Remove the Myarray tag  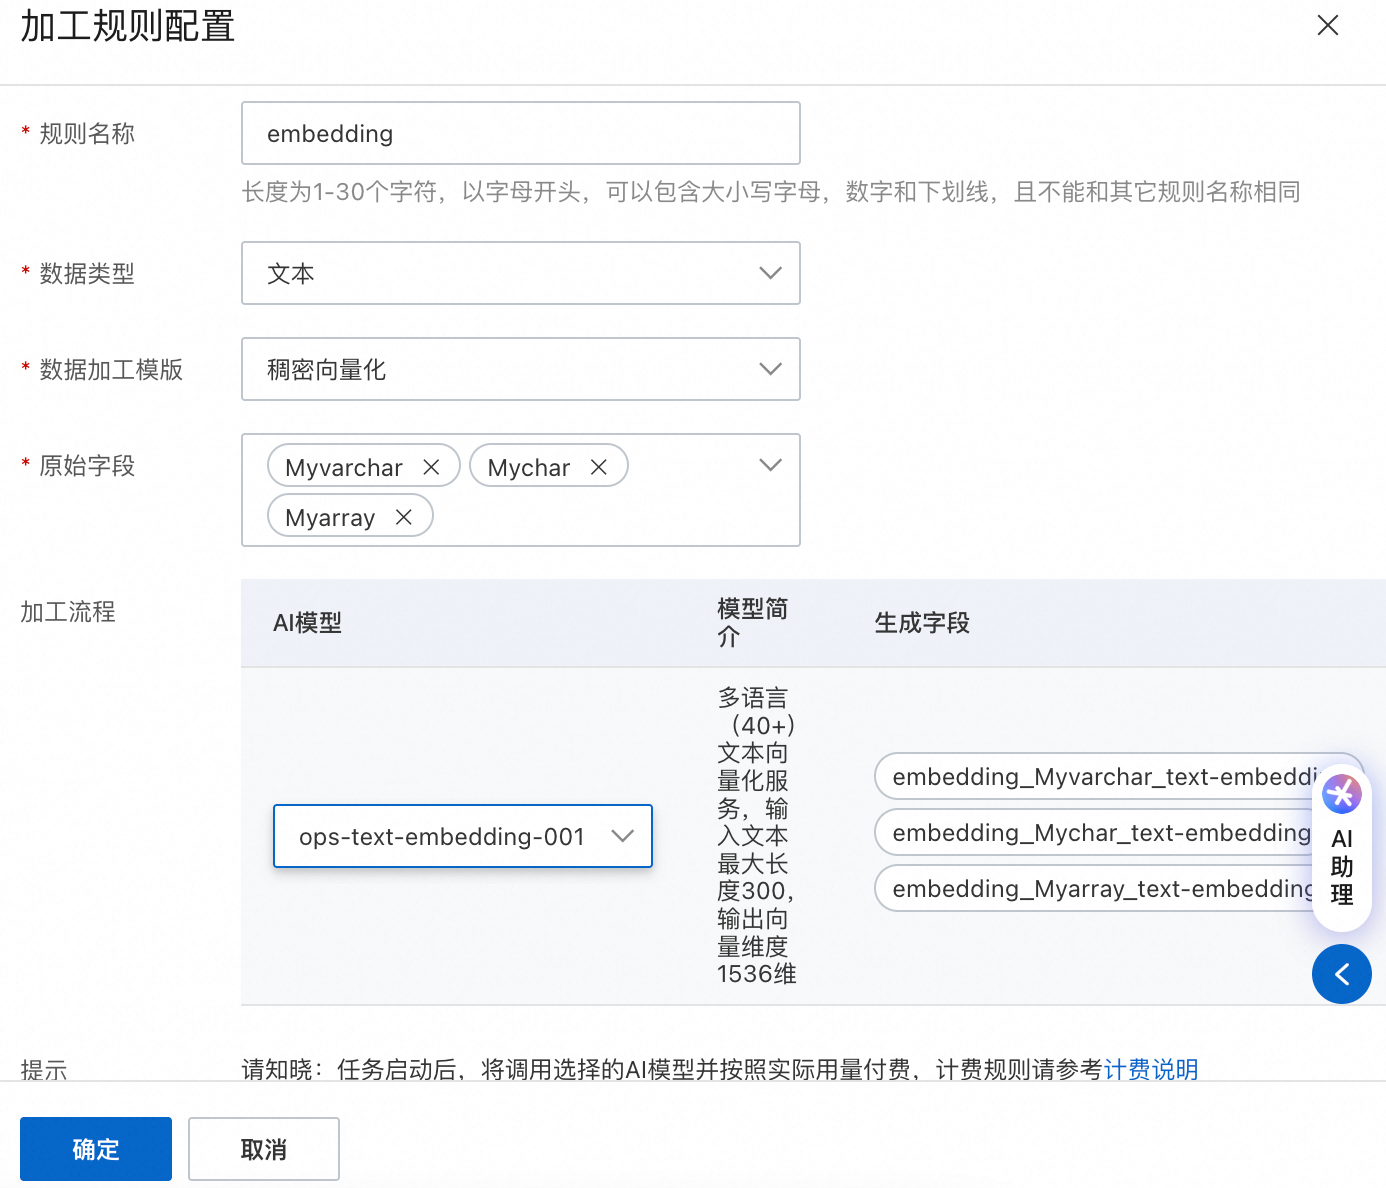pyautogui.click(x=404, y=517)
